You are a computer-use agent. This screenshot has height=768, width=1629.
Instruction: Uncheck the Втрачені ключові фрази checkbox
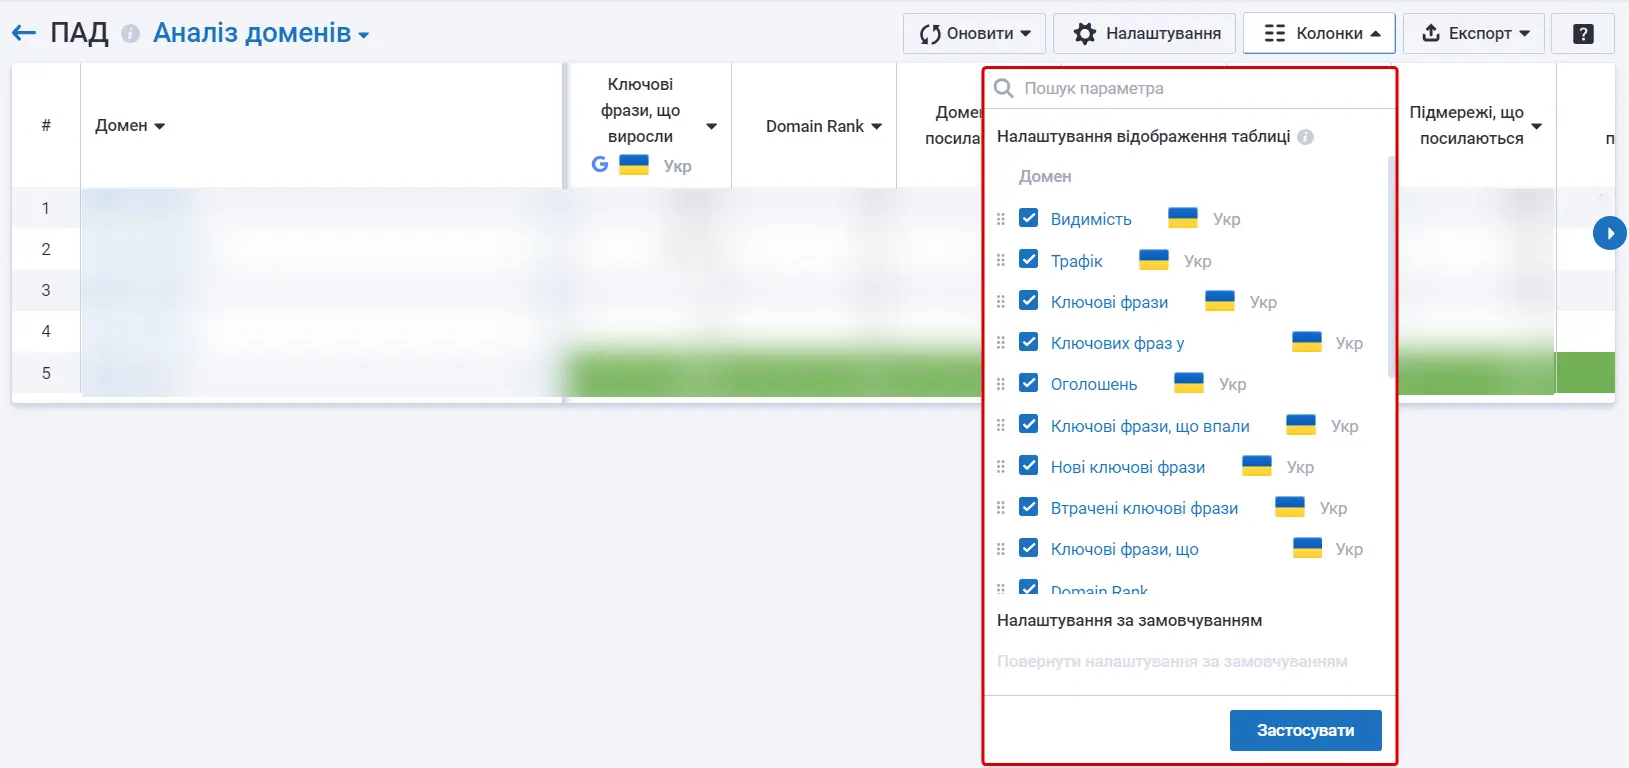(x=1029, y=507)
